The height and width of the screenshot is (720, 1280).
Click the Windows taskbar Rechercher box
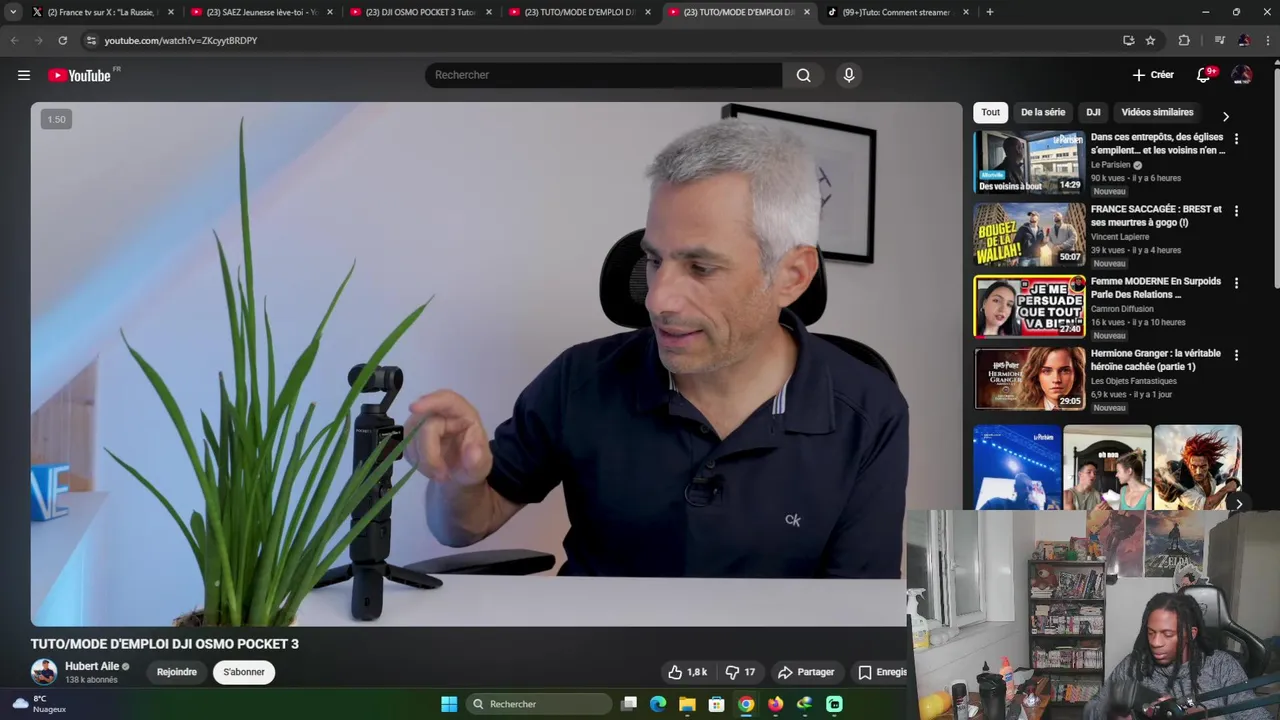pyautogui.click(x=539, y=704)
